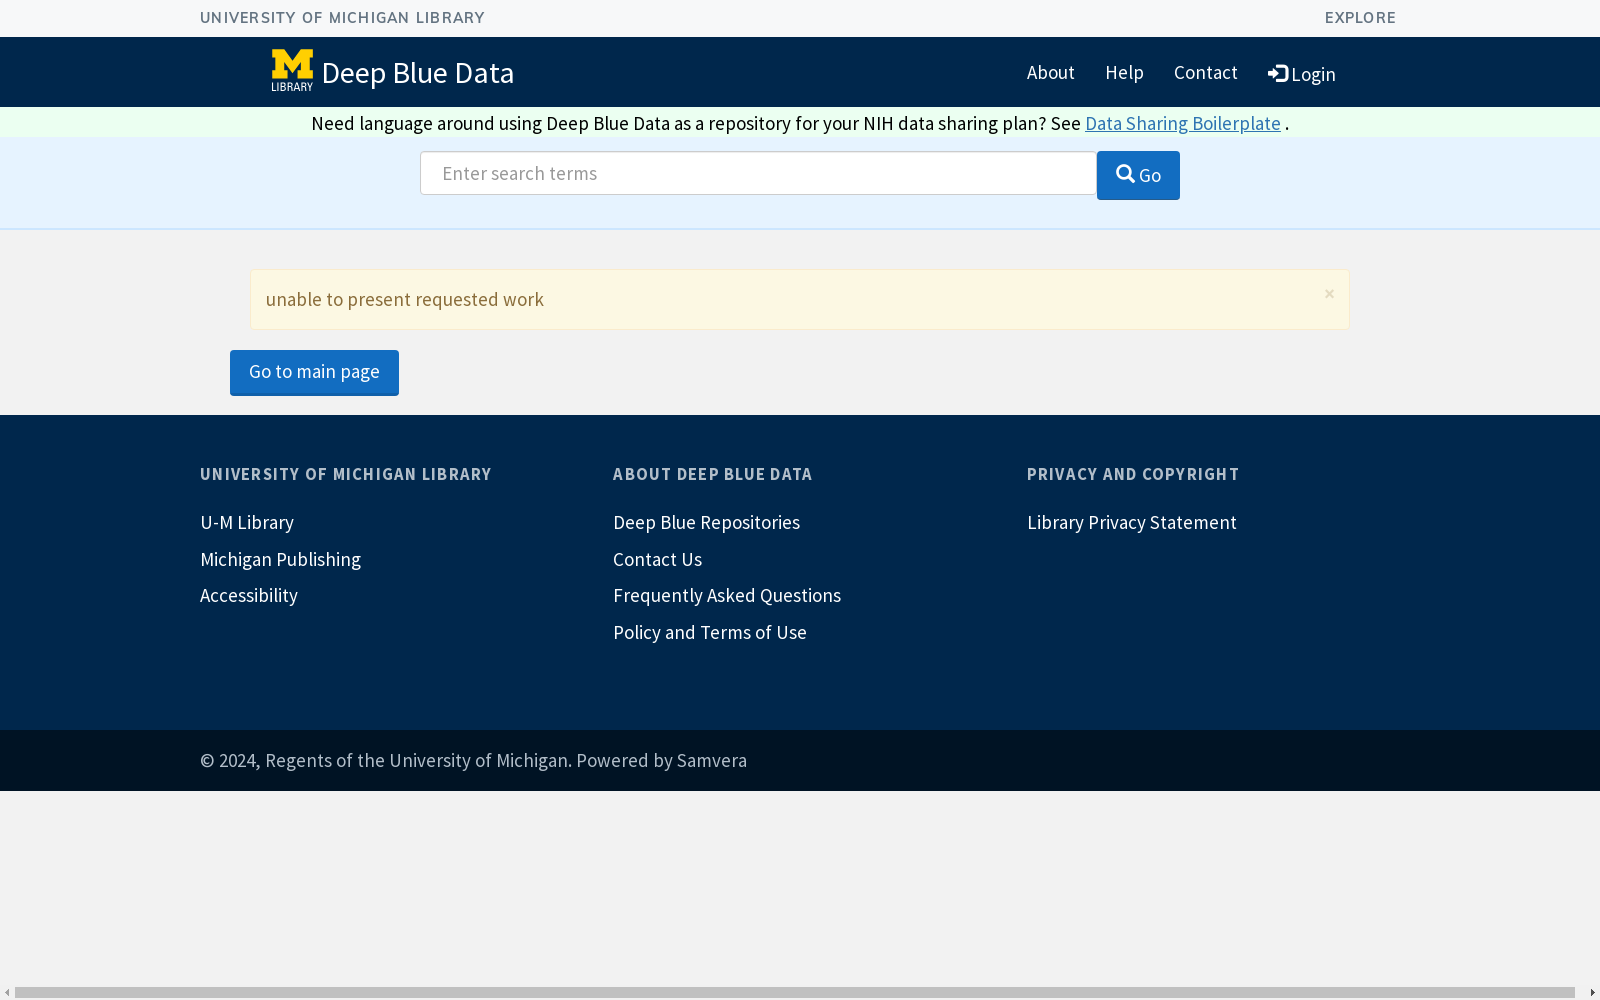Viewport: 1600px width, 1000px height.
Task: Open the Deep Blue Repositories link
Action: click(x=706, y=522)
